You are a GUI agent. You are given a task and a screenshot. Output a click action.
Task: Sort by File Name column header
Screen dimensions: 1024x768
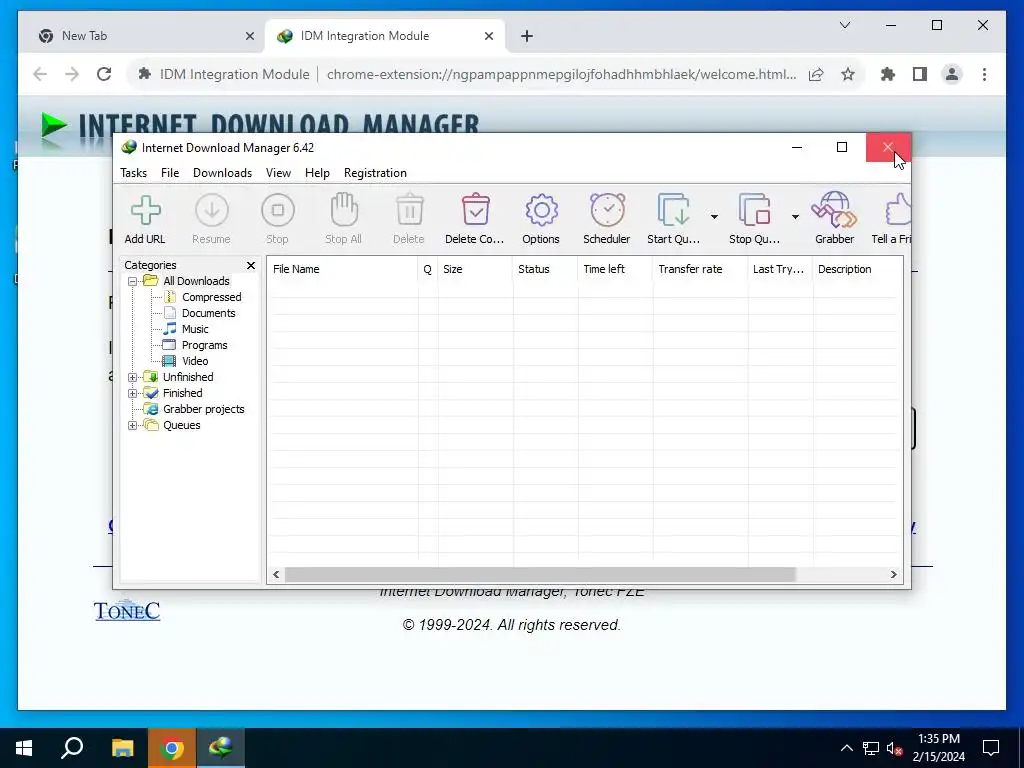(342, 269)
